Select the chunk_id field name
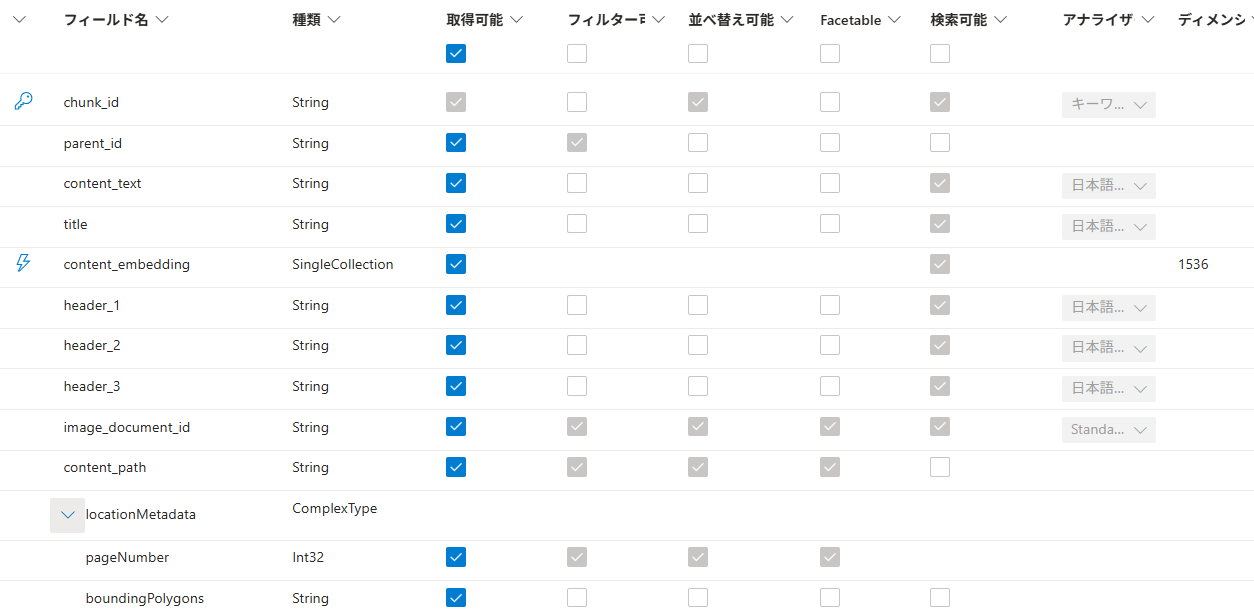The height and width of the screenshot is (611, 1254). (x=91, y=102)
